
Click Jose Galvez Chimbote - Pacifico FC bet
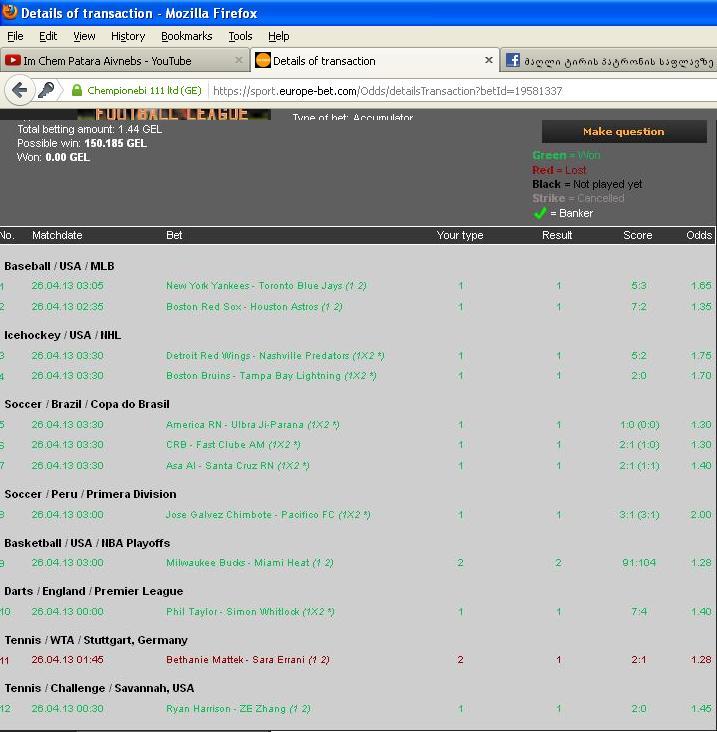[268, 515]
